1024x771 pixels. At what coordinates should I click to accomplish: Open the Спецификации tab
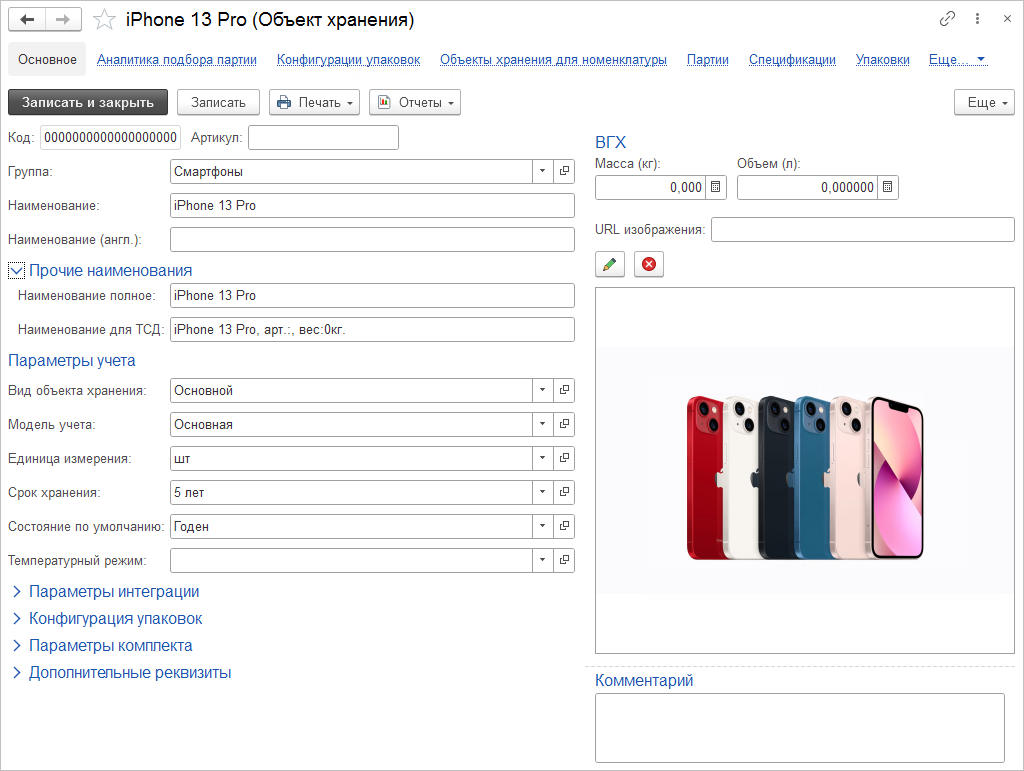tap(792, 59)
